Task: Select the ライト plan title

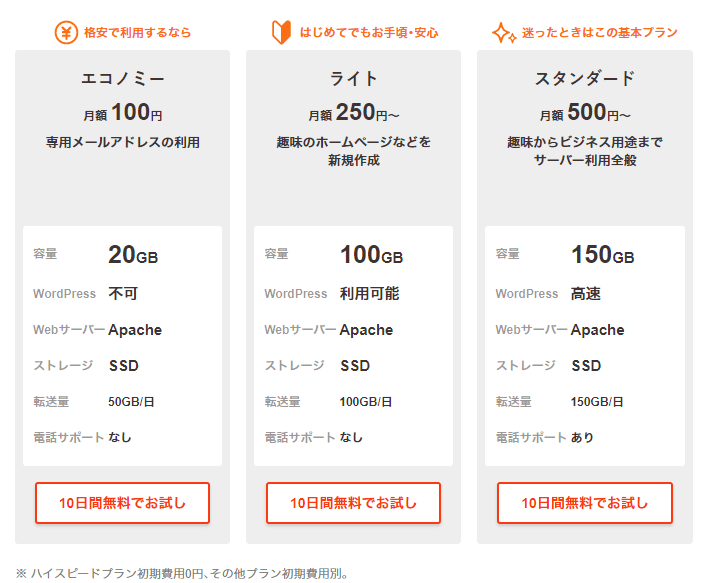Action: pos(354,79)
